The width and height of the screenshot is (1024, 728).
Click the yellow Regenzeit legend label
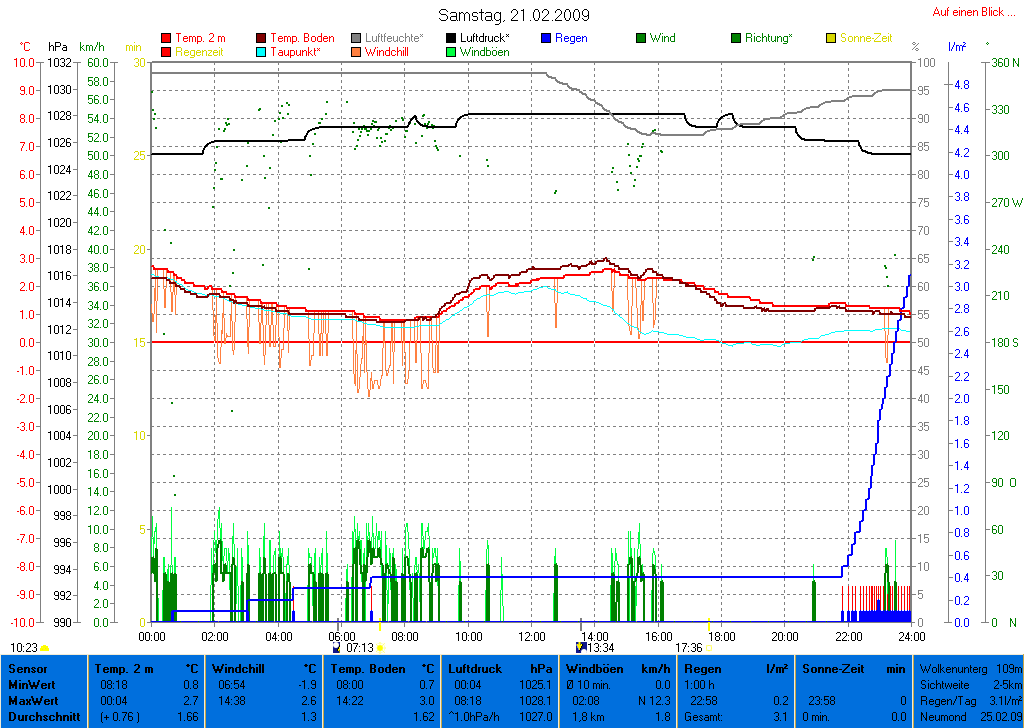201,51
